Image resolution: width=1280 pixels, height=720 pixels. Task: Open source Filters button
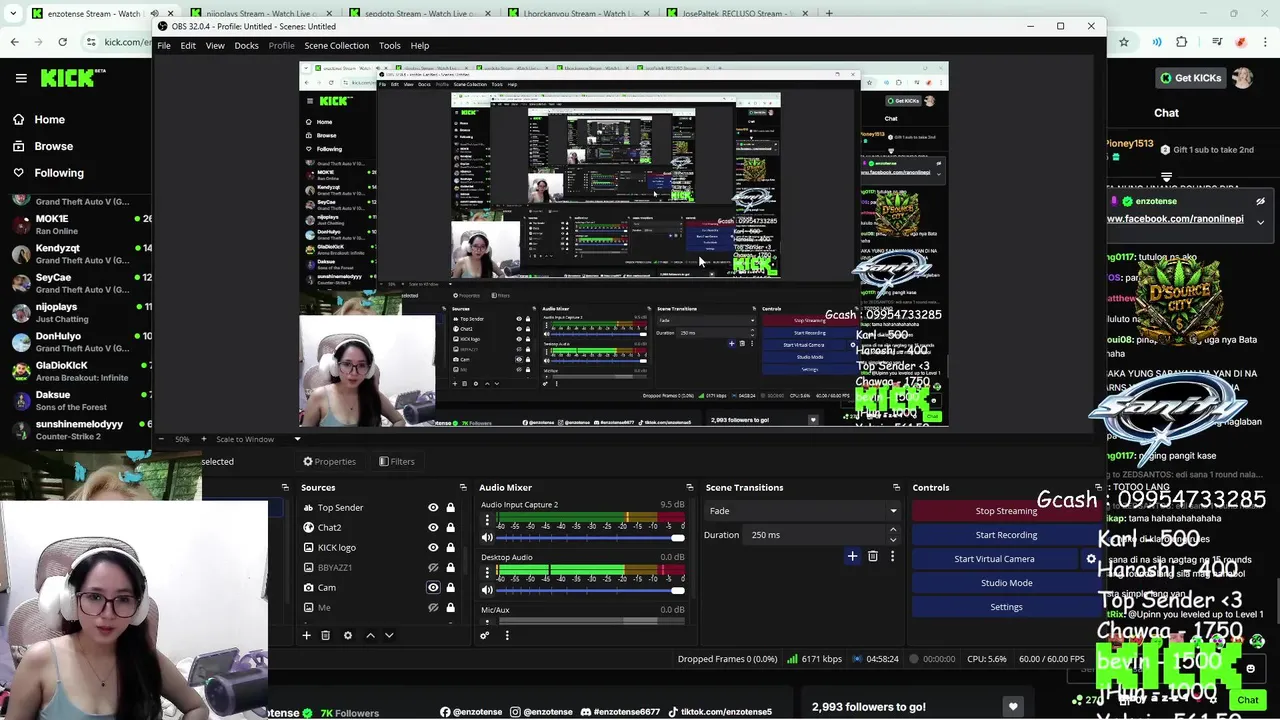point(396,461)
